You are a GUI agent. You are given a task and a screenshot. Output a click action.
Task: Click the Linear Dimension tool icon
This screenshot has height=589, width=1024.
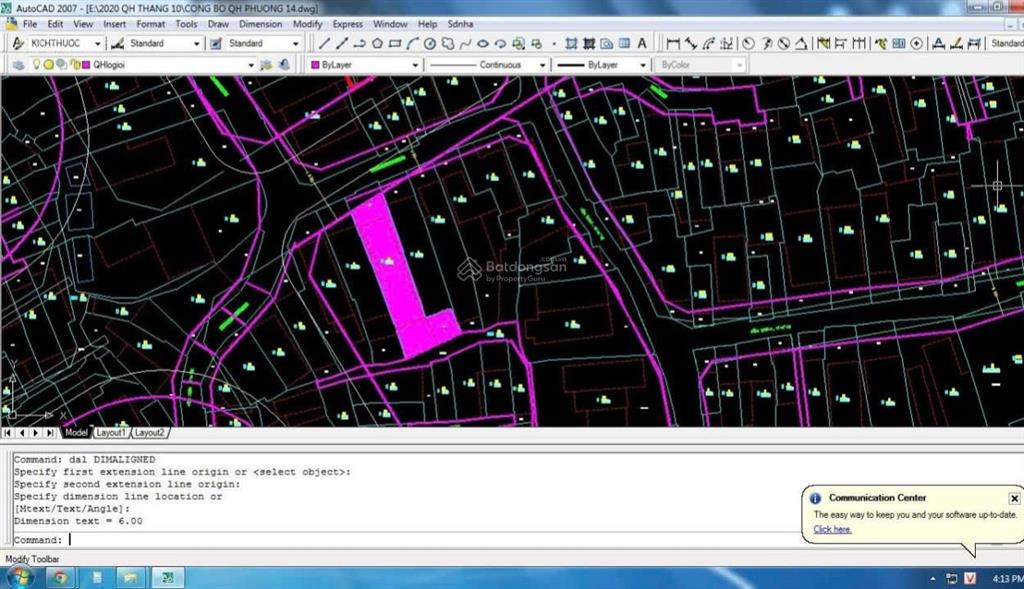pyautogui.click(x=673, y=43)
